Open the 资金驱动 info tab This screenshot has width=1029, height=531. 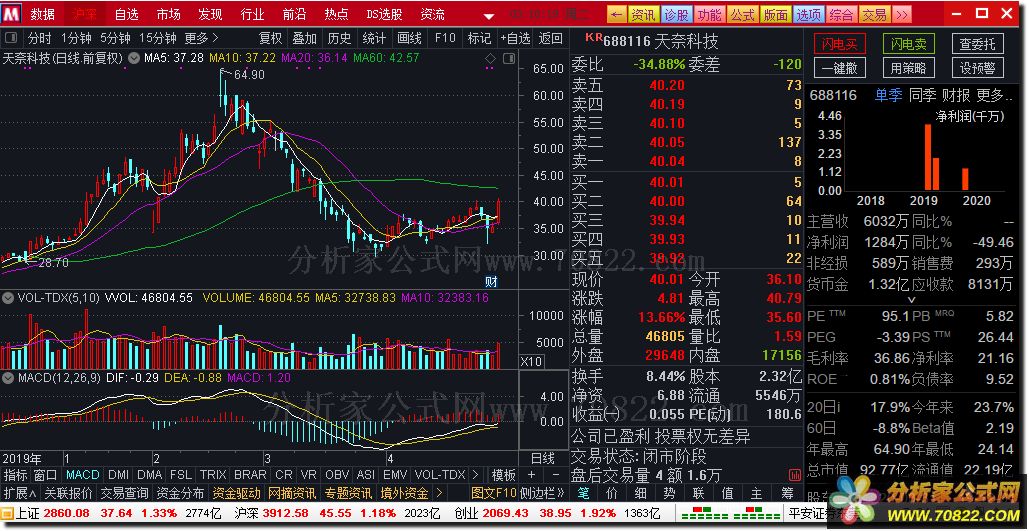[236, 492]
